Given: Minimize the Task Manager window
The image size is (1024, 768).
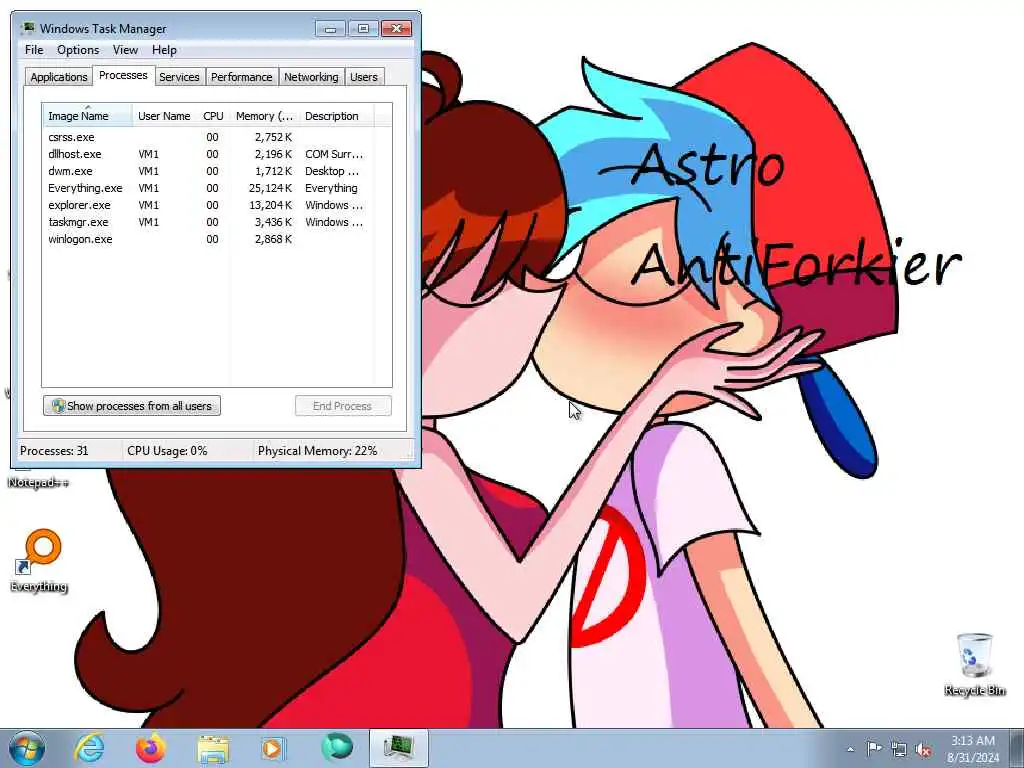Looking at the screenshot, I should point(330,29).
